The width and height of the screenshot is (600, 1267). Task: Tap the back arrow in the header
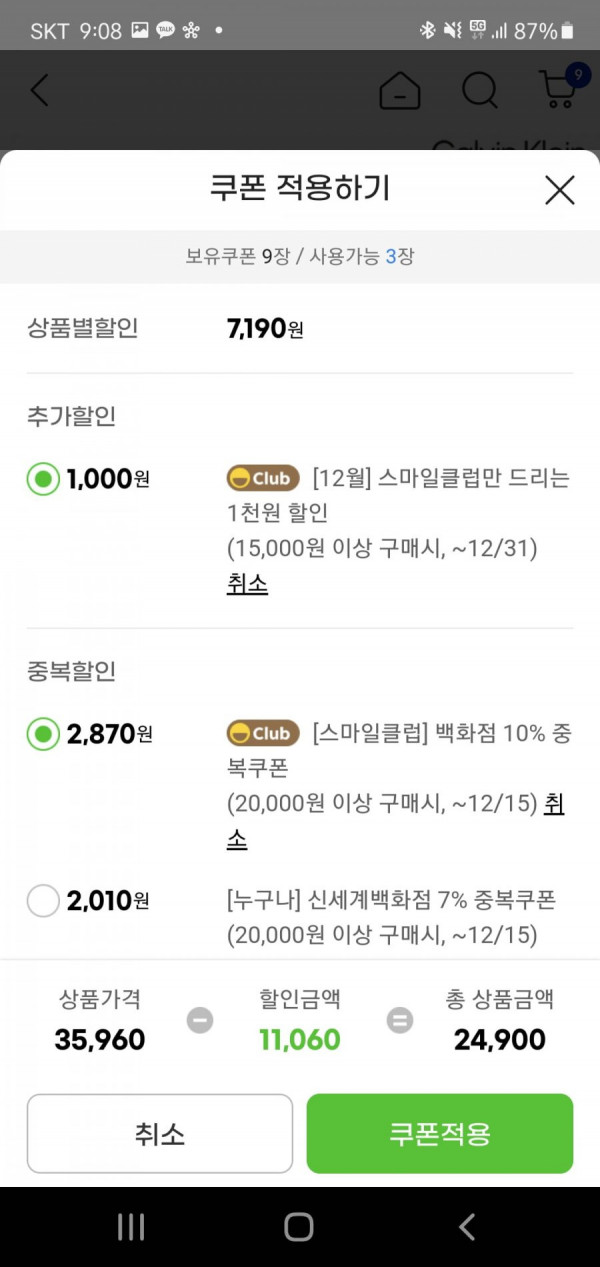click(x=39, y=90)
